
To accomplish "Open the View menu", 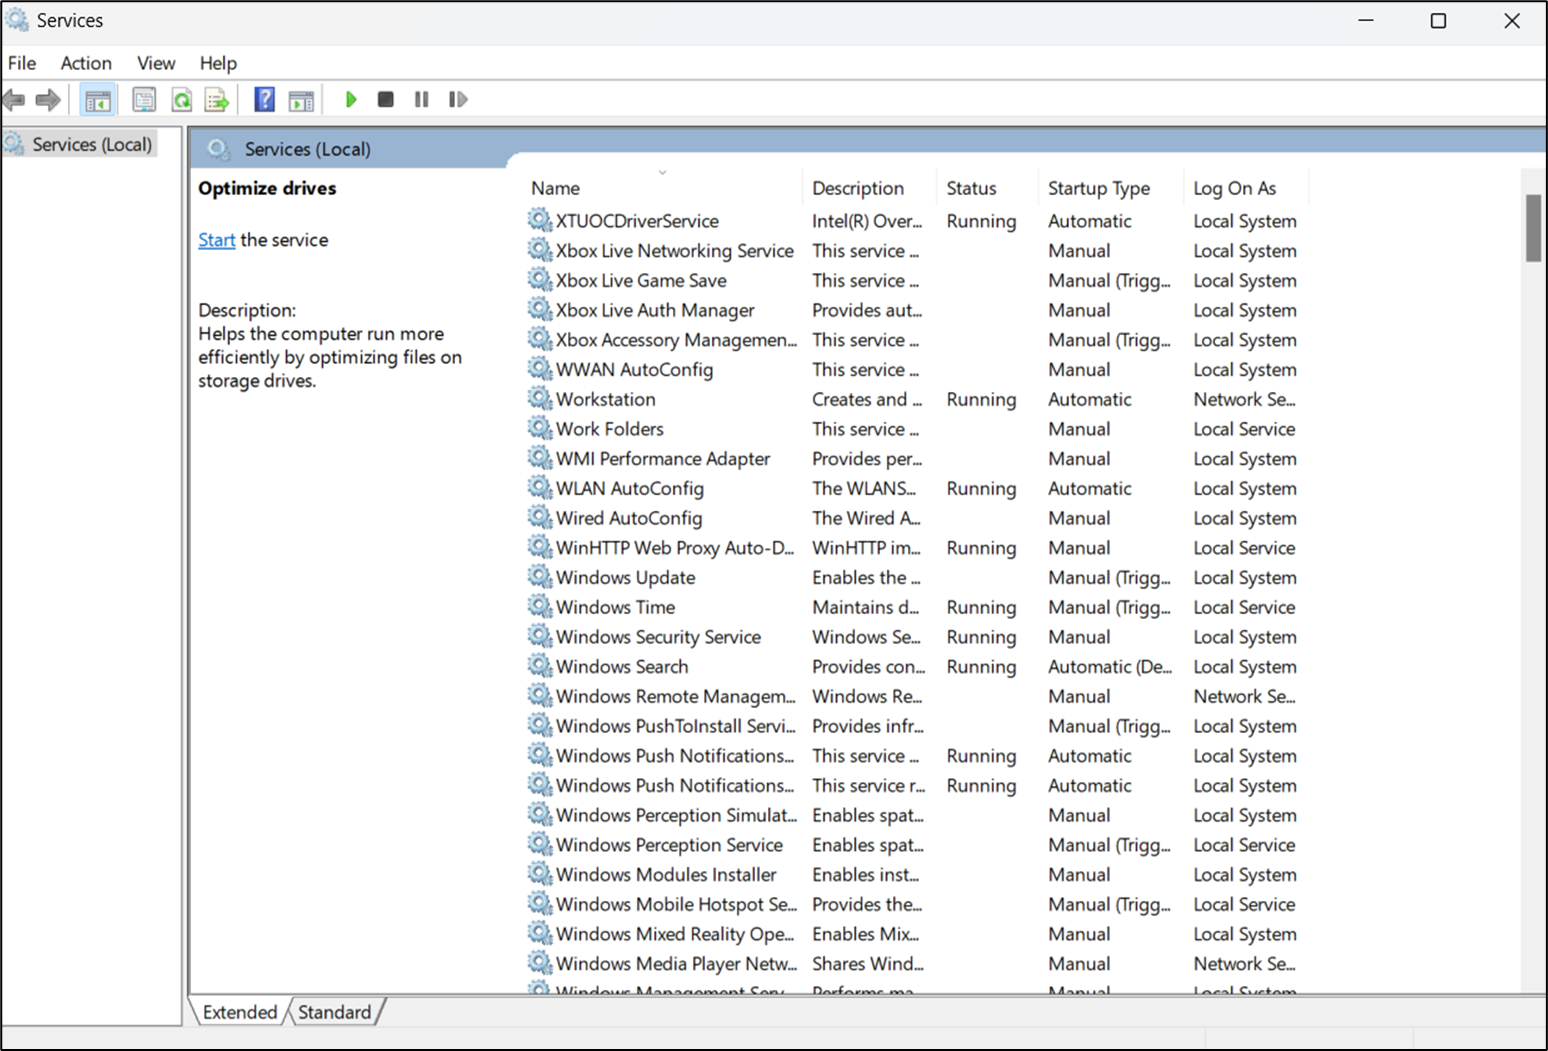I will click(156, 63).
